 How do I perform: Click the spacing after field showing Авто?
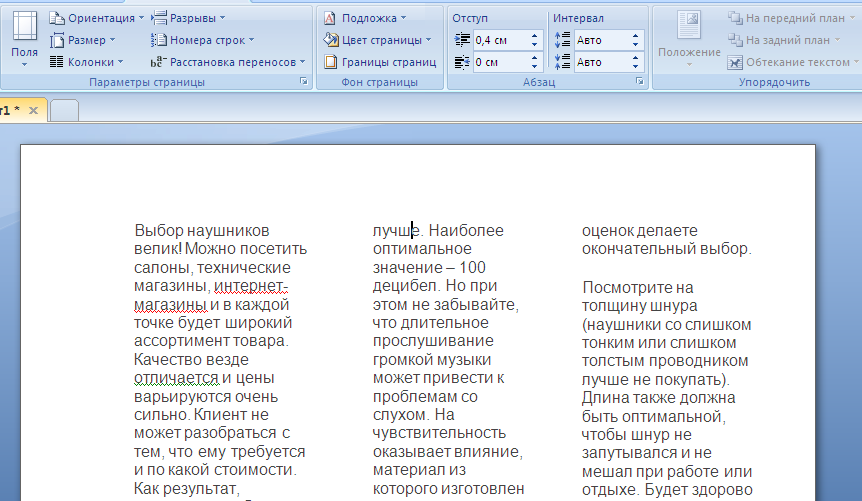[601, 62]
